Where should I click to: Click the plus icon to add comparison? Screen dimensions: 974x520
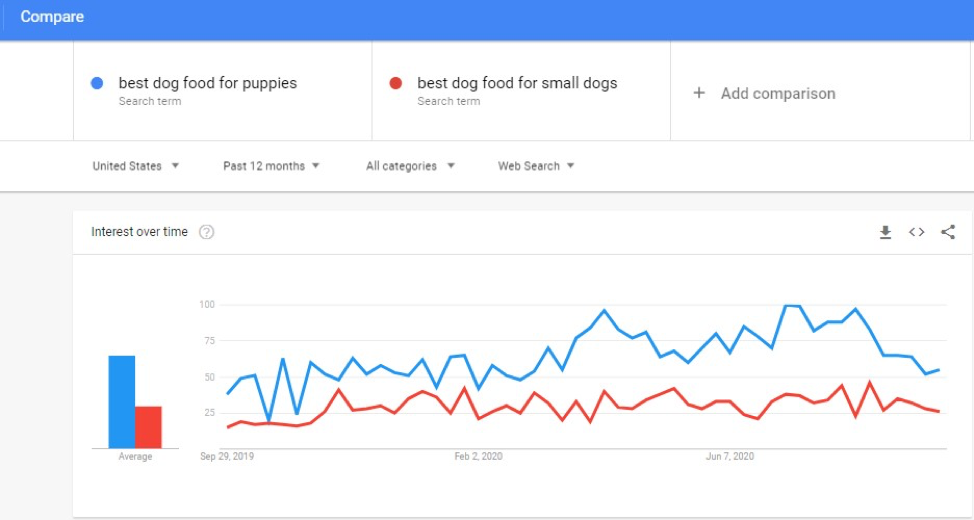699,93
